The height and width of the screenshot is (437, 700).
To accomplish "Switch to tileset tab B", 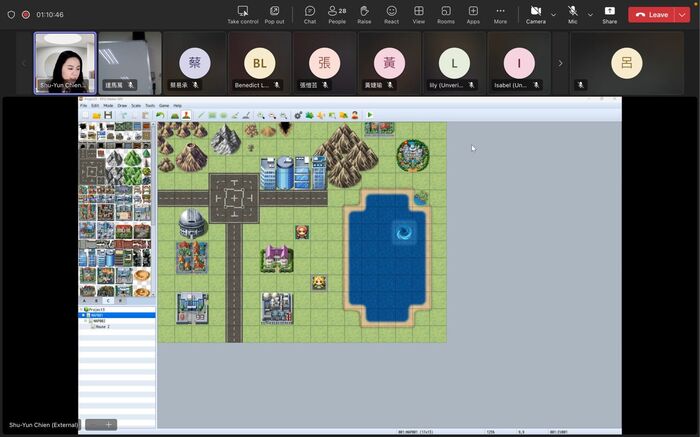I will [96, 301].
